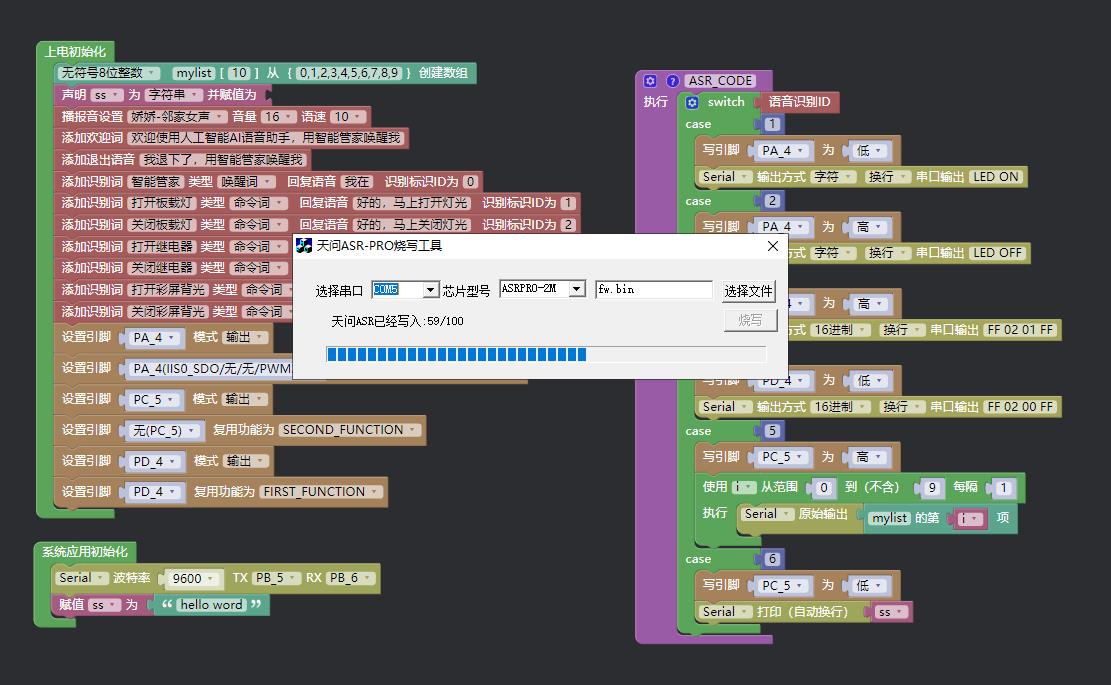Open the 赋值 ss variable dropdown

pos(103,605)
